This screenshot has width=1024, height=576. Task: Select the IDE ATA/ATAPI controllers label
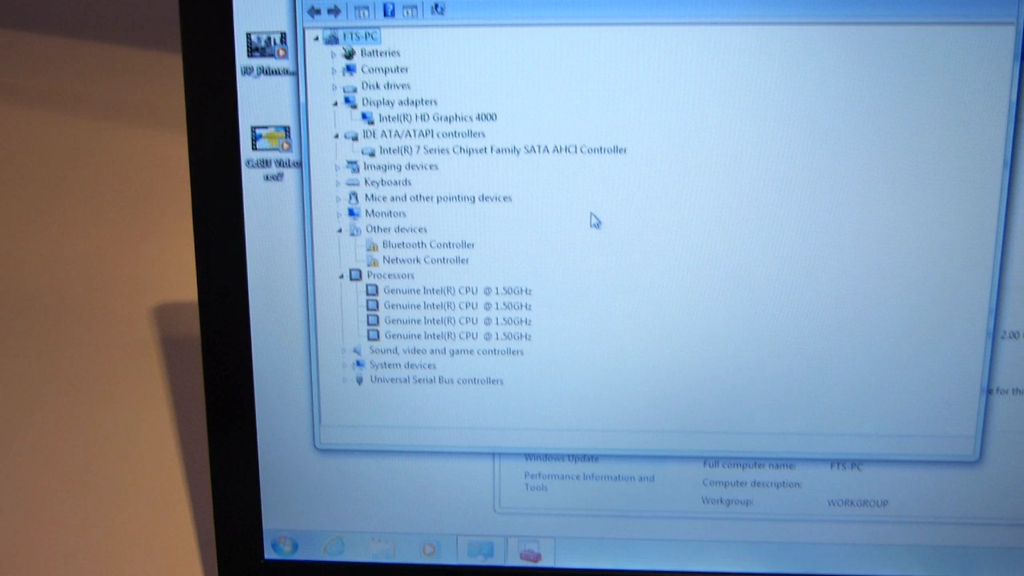424,134
